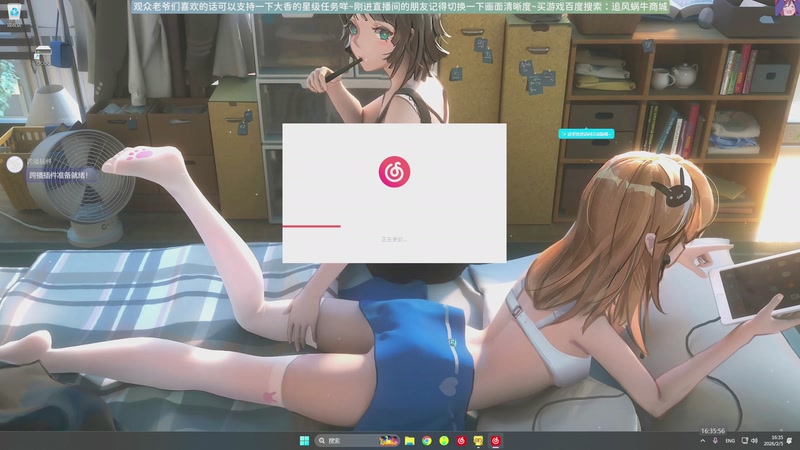Expand the system tray hidden icons

point(703,441)
